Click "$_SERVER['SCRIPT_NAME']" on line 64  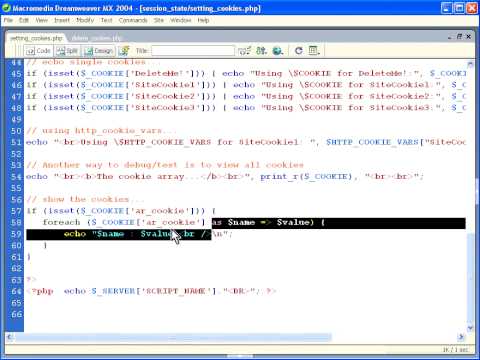click(x=154, y=291)
